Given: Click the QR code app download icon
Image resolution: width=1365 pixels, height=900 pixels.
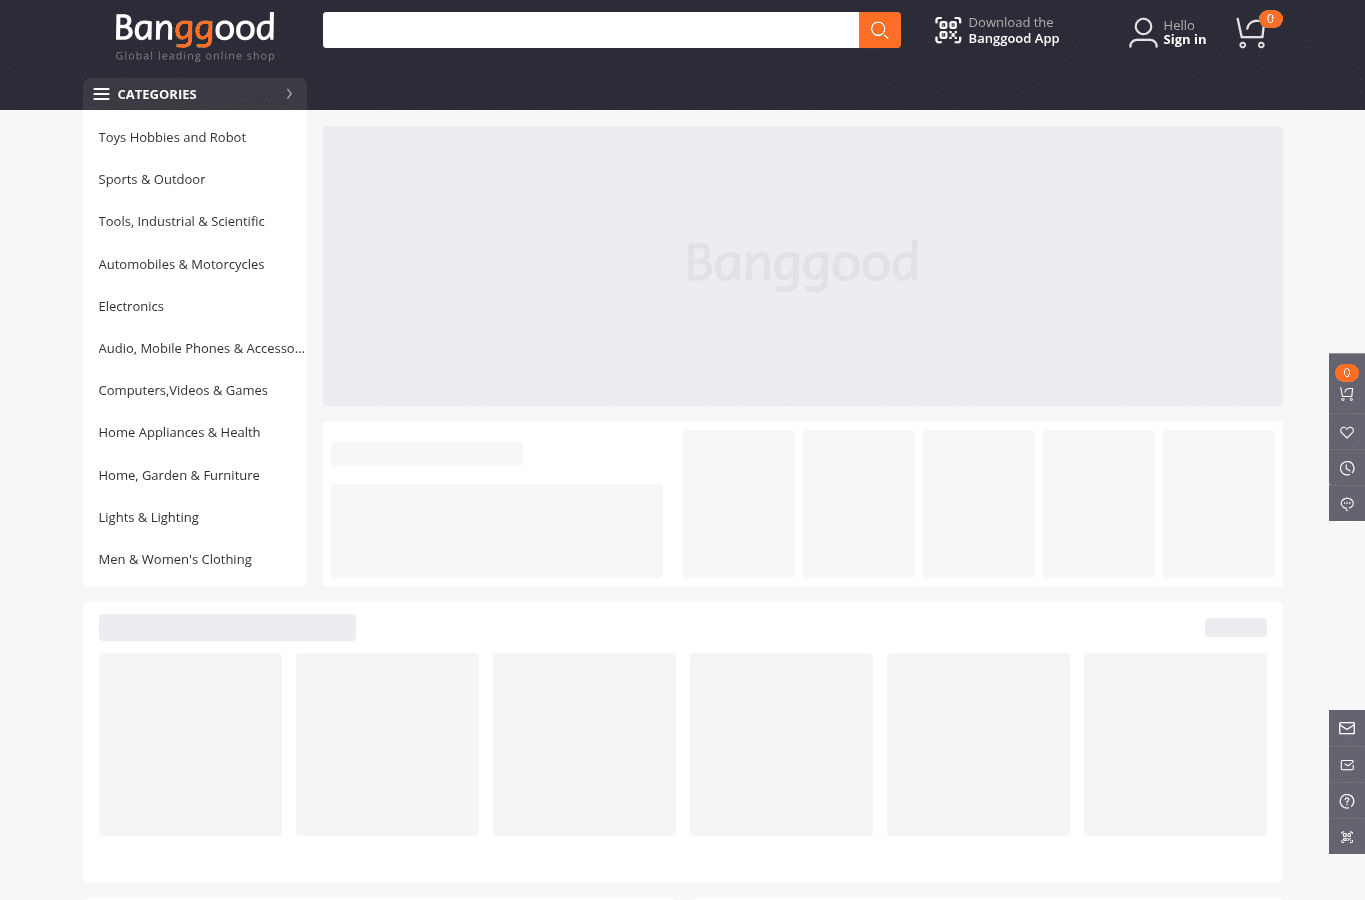Looking at the screenshot, I should click(948, 30).
